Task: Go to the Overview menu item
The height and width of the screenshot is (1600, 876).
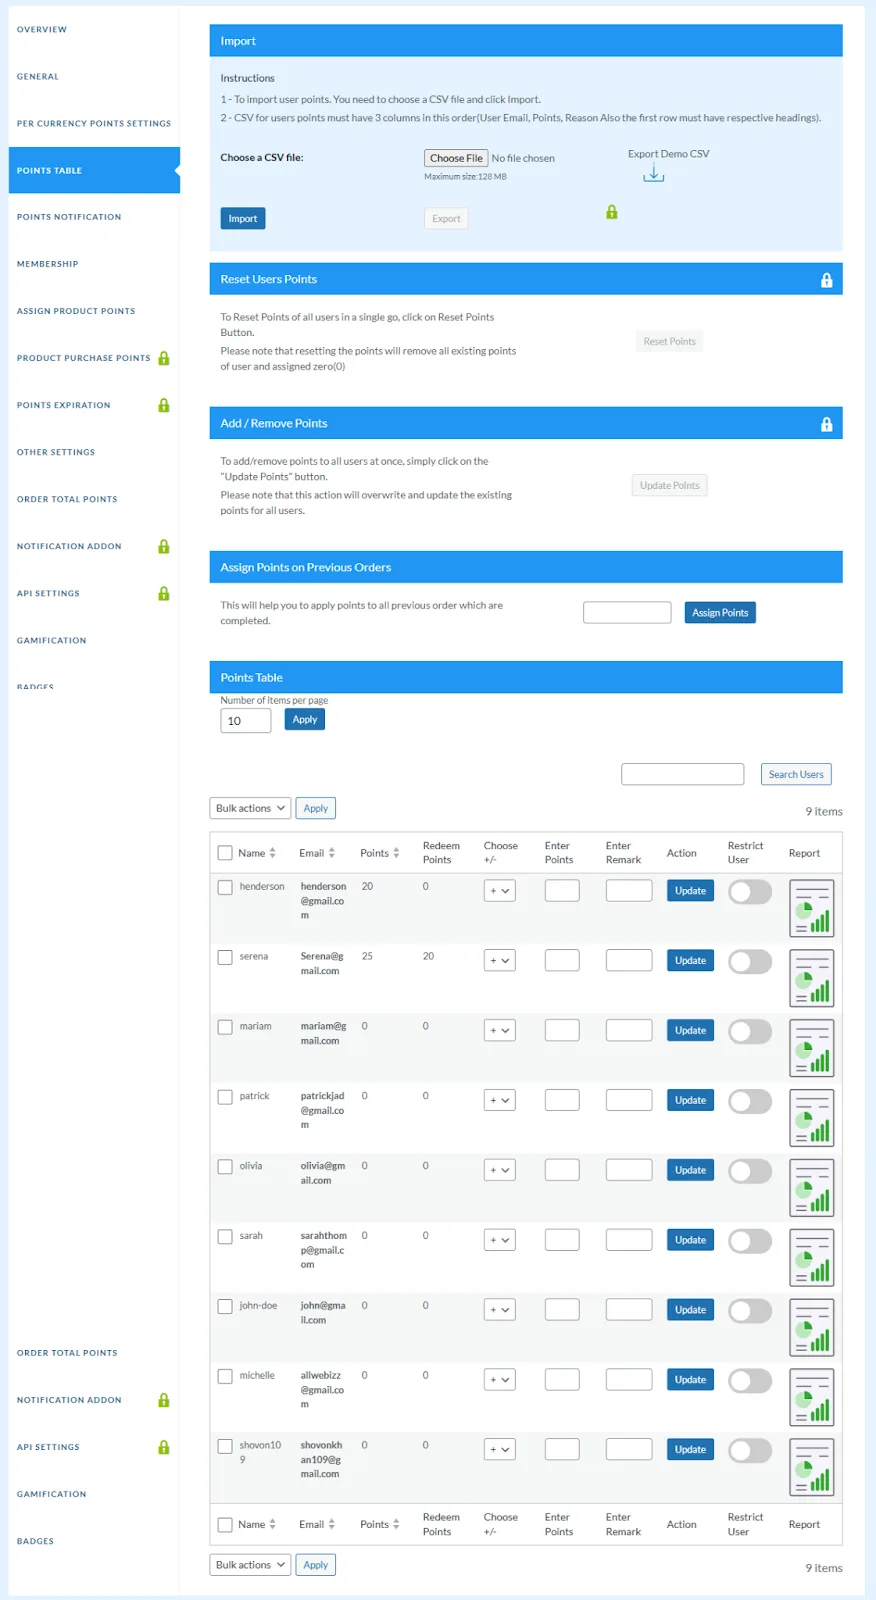Action: (42, 30)
